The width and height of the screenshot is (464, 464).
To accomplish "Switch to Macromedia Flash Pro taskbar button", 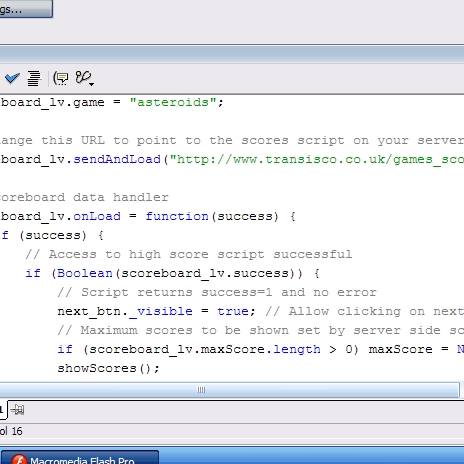I will pos(79,457).
